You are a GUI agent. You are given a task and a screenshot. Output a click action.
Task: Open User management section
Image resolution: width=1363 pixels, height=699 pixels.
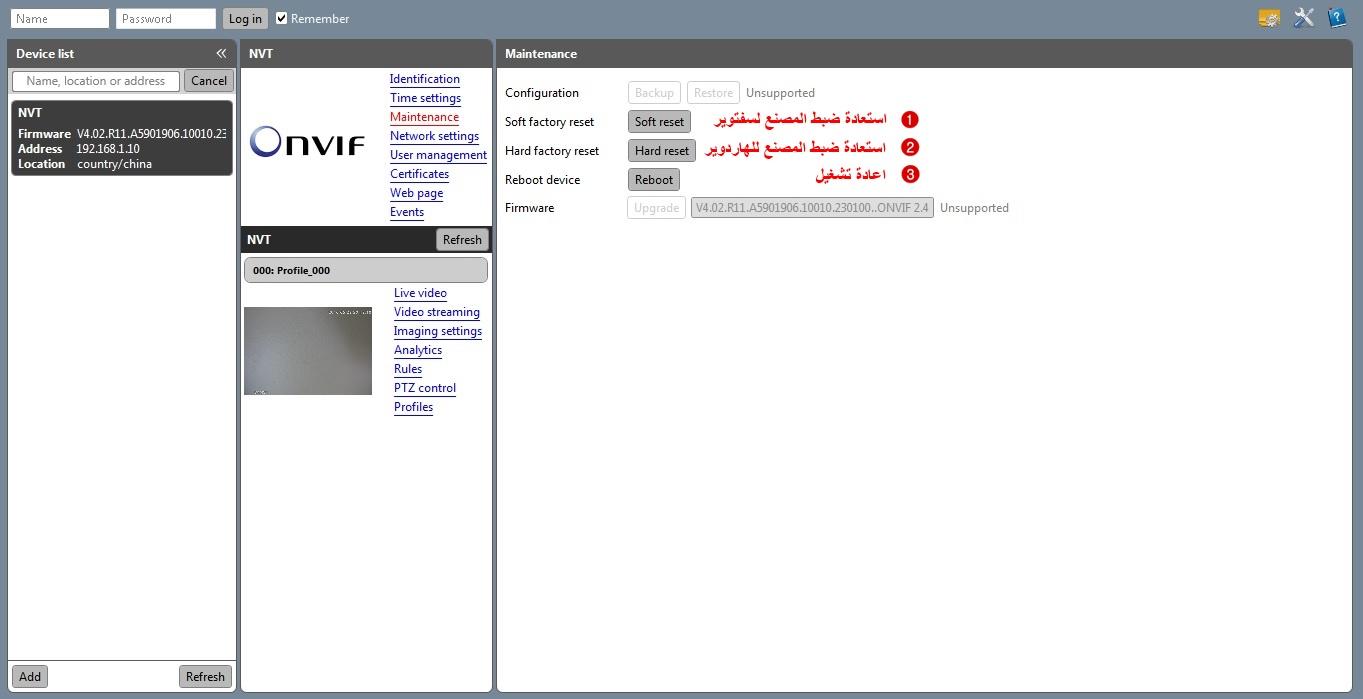[x=438, y=155]
